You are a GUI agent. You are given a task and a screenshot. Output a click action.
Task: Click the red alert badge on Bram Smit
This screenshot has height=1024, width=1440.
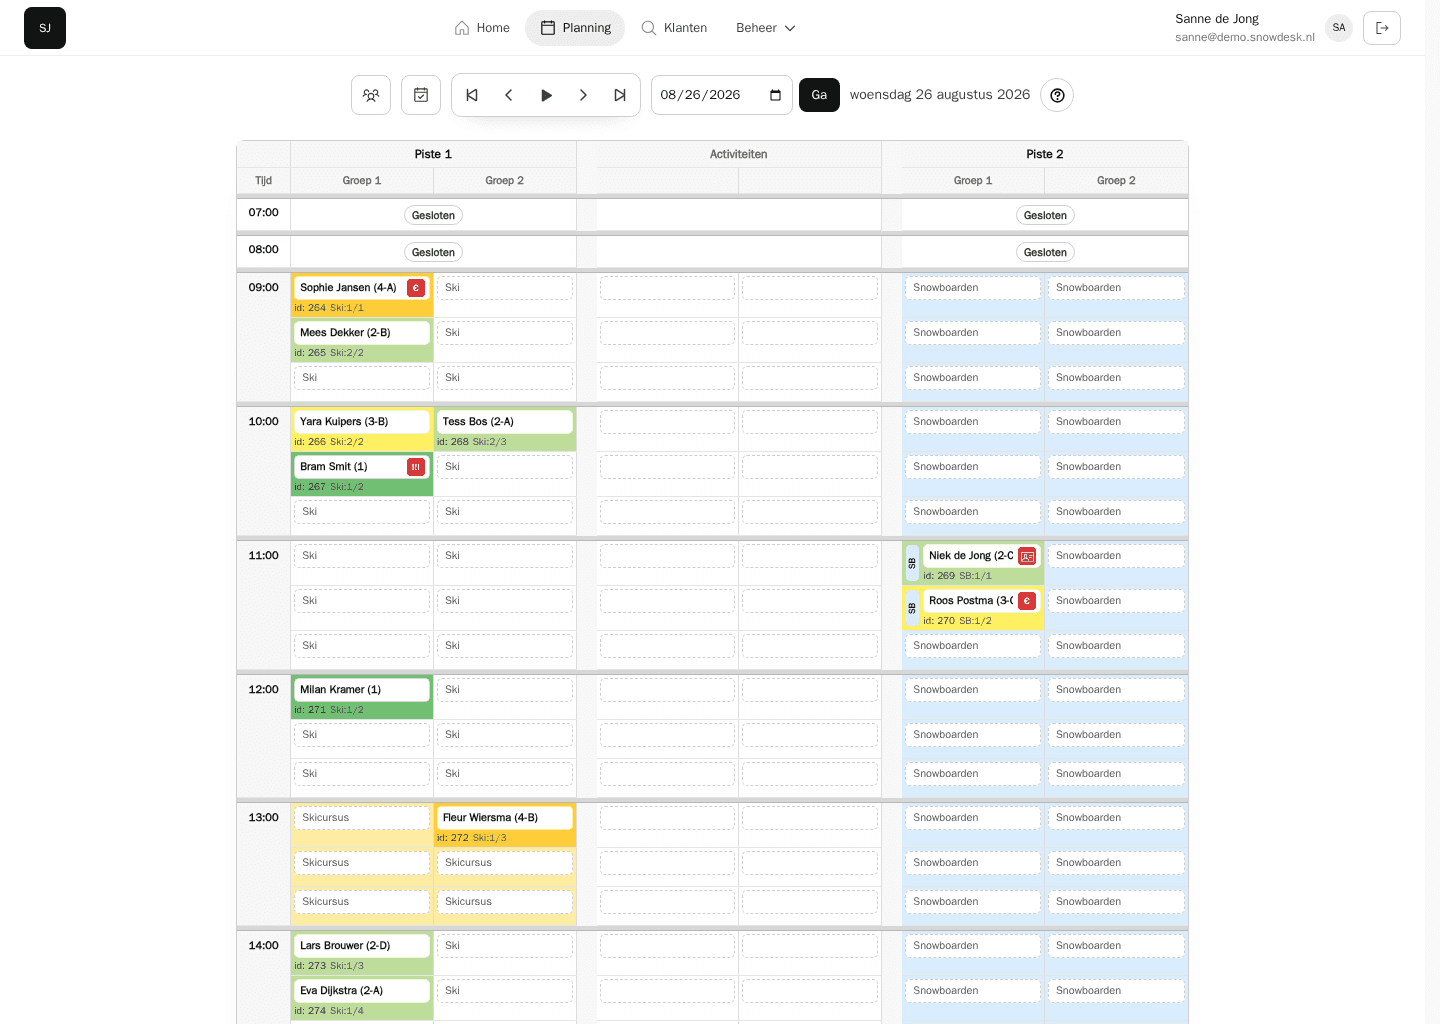(416, 467)
